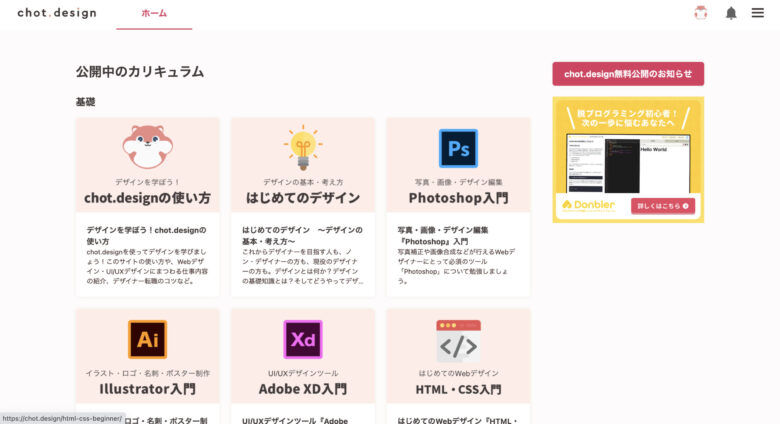780x424 pixels.
Task: Open chot.designの使い方 card title
Action: pos(148,198)
